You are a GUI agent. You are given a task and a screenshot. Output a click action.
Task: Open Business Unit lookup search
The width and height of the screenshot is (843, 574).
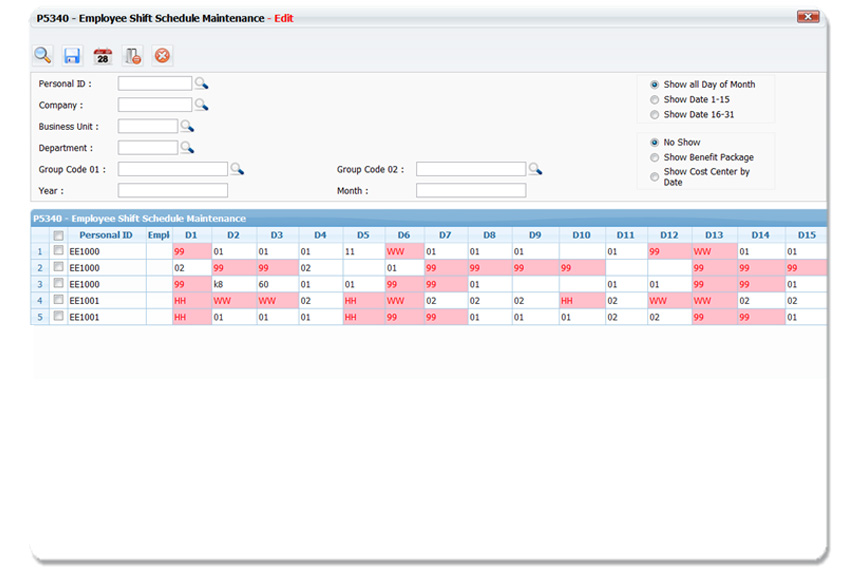187,126
